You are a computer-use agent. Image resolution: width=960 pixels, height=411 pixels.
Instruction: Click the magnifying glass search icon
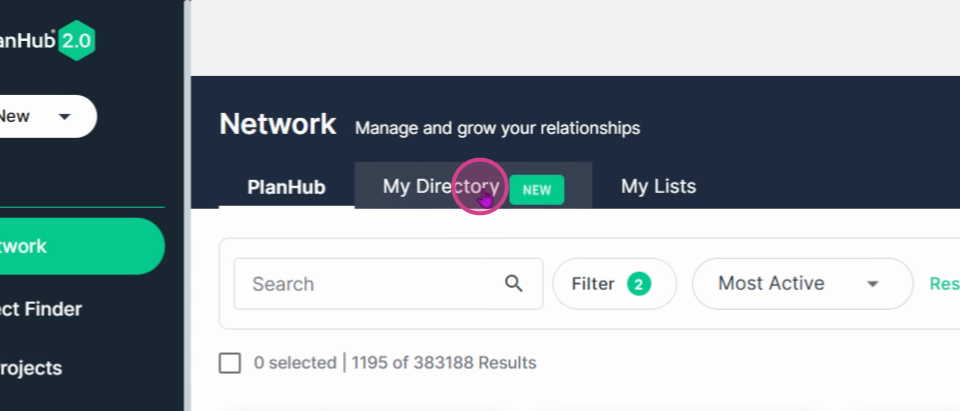pos(513,283)
